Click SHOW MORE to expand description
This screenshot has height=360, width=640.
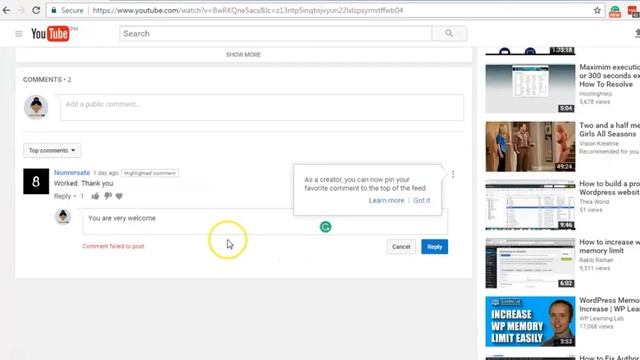[243, 54]
